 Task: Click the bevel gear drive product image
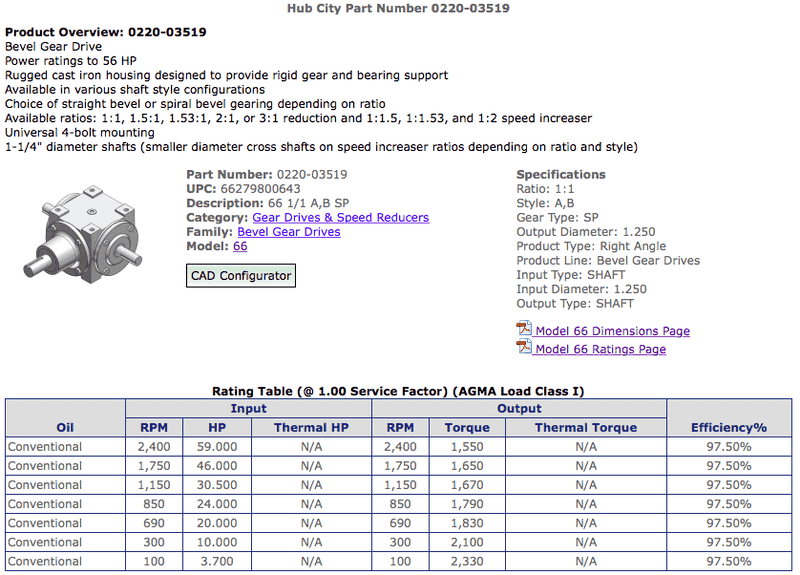tap(83, 235)
